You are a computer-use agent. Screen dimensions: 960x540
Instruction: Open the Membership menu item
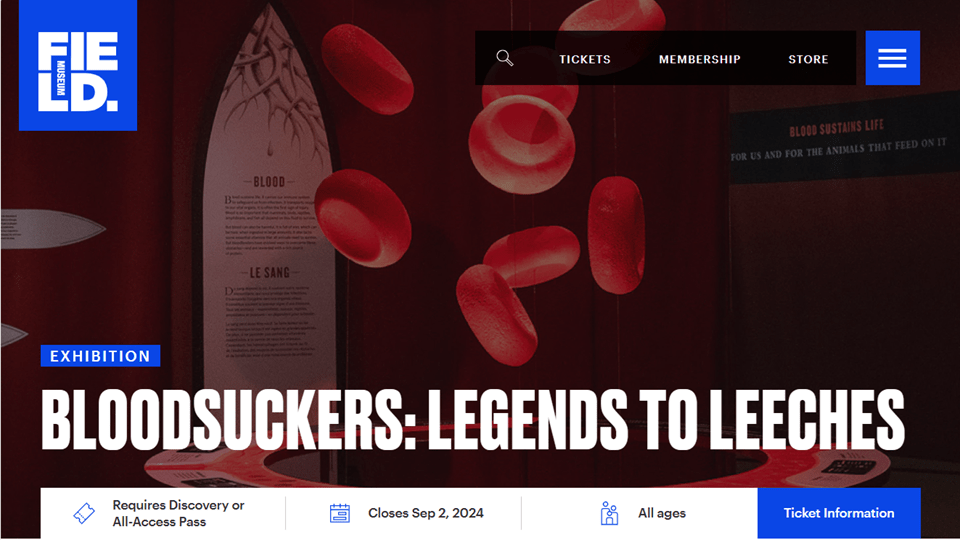pyautogui.click(x=700, y=59)
